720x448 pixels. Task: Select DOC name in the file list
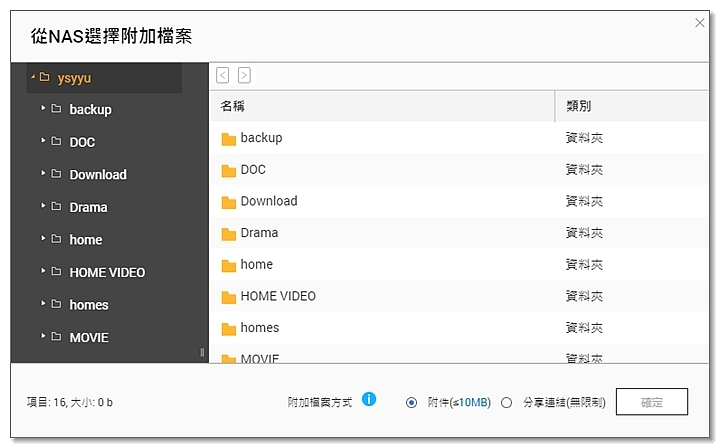pyautogui.click(x=253, y=170)
